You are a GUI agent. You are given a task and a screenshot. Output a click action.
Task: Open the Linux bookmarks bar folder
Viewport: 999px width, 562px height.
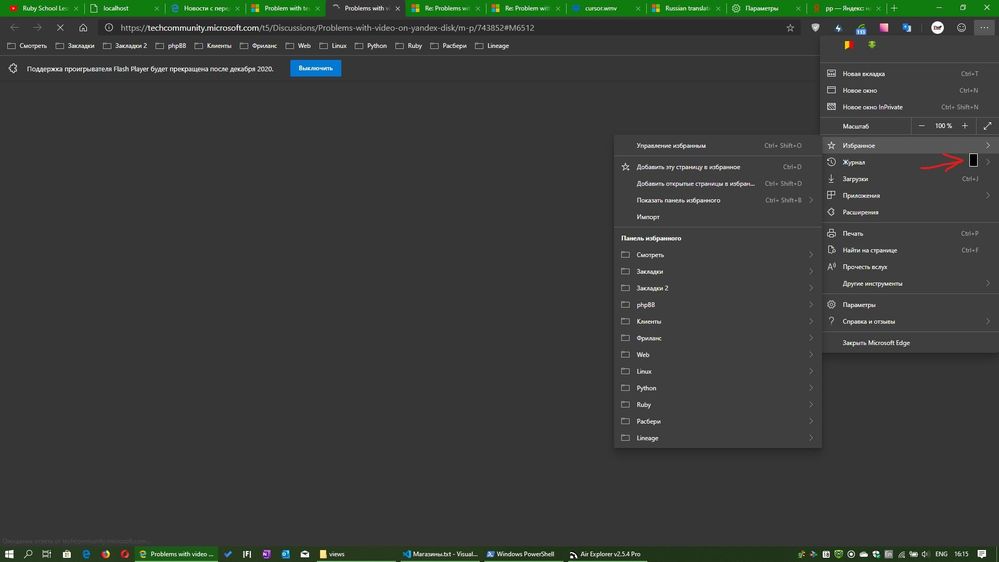click(333, 46)
